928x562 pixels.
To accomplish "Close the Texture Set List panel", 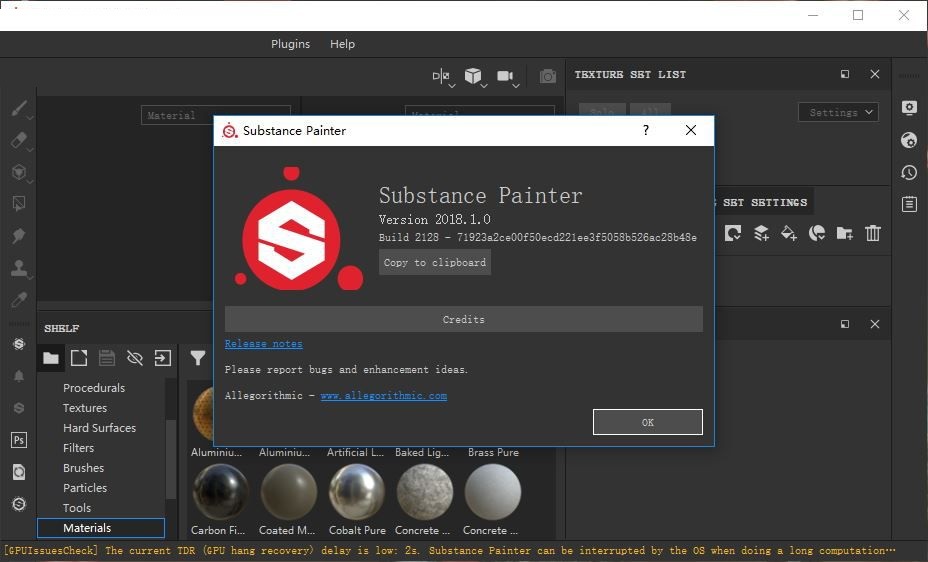I will click(x=875, y=74).
